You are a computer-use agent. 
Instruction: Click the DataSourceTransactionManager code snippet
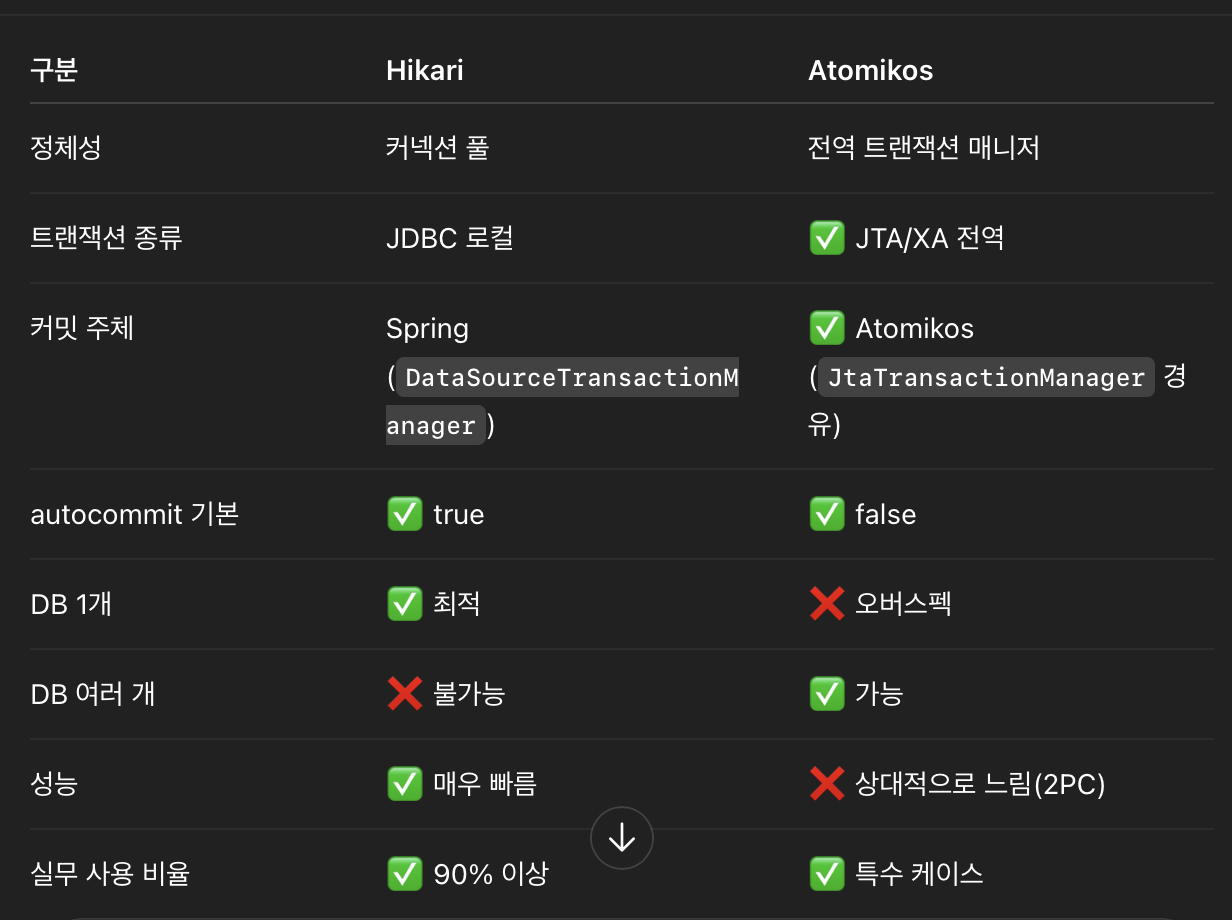click(563, 401)
